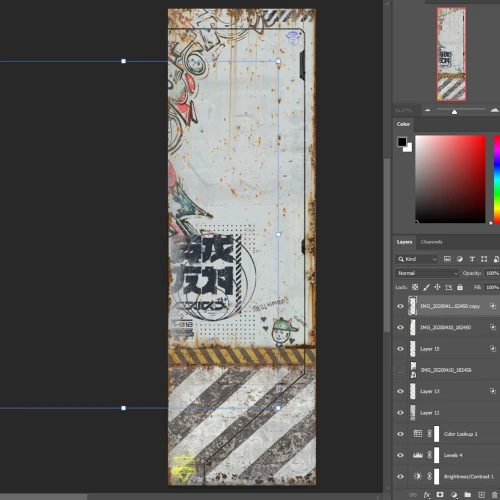
Task: Click the Opacity 100% field
Action: 492,273
